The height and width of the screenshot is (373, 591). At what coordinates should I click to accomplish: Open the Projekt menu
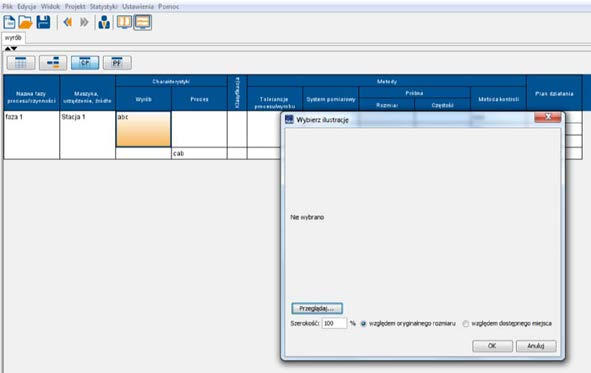coord(75,6)
